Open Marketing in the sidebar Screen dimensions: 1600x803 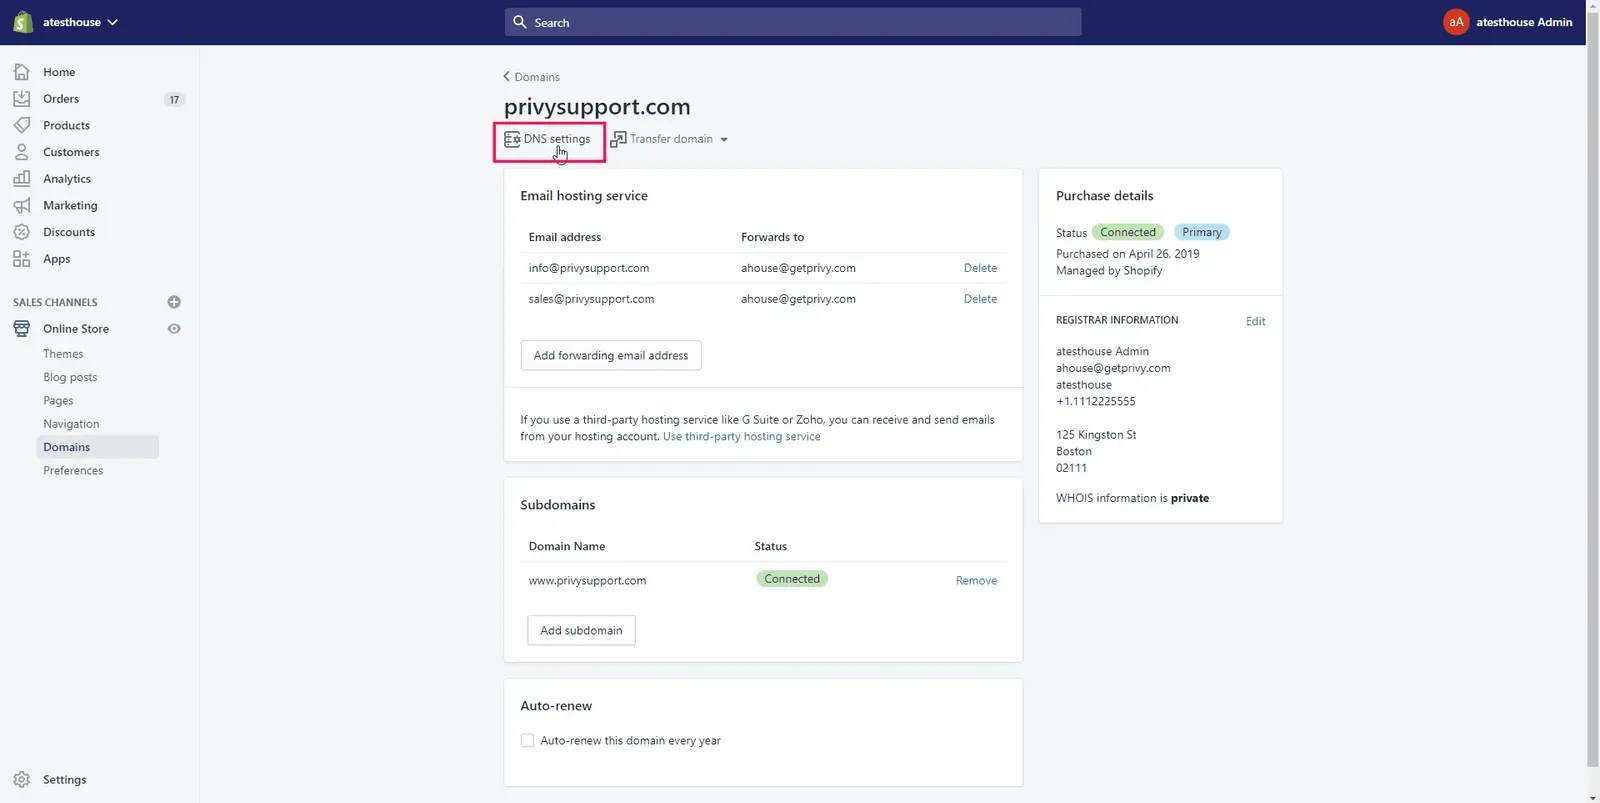[70, 205]
